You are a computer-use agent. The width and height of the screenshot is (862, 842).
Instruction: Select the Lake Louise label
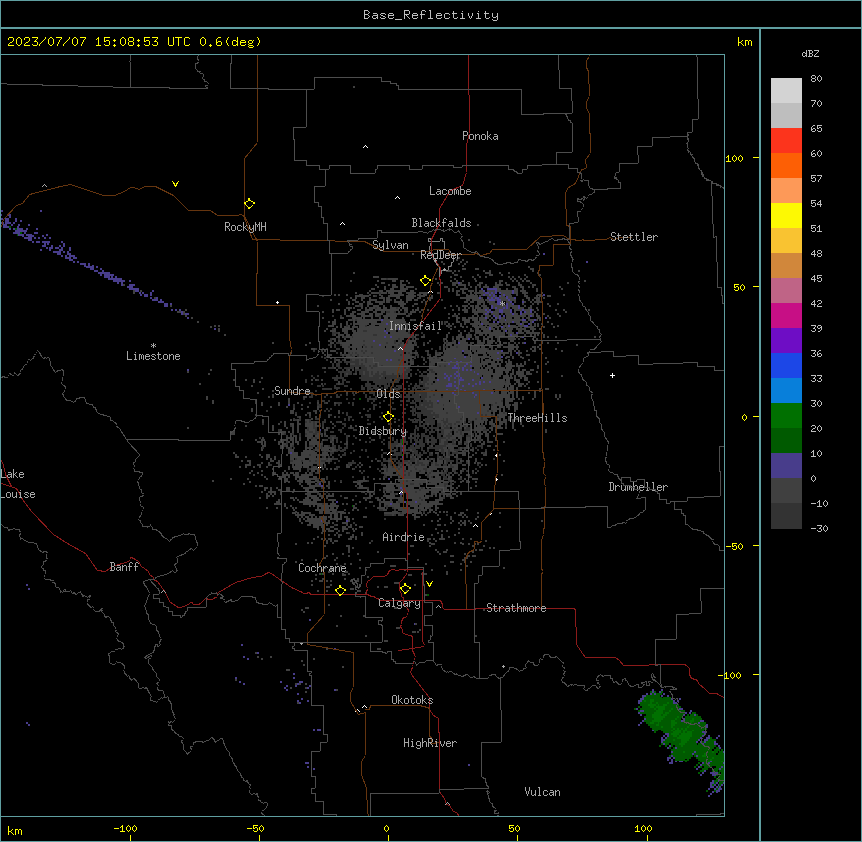point(18,484)
